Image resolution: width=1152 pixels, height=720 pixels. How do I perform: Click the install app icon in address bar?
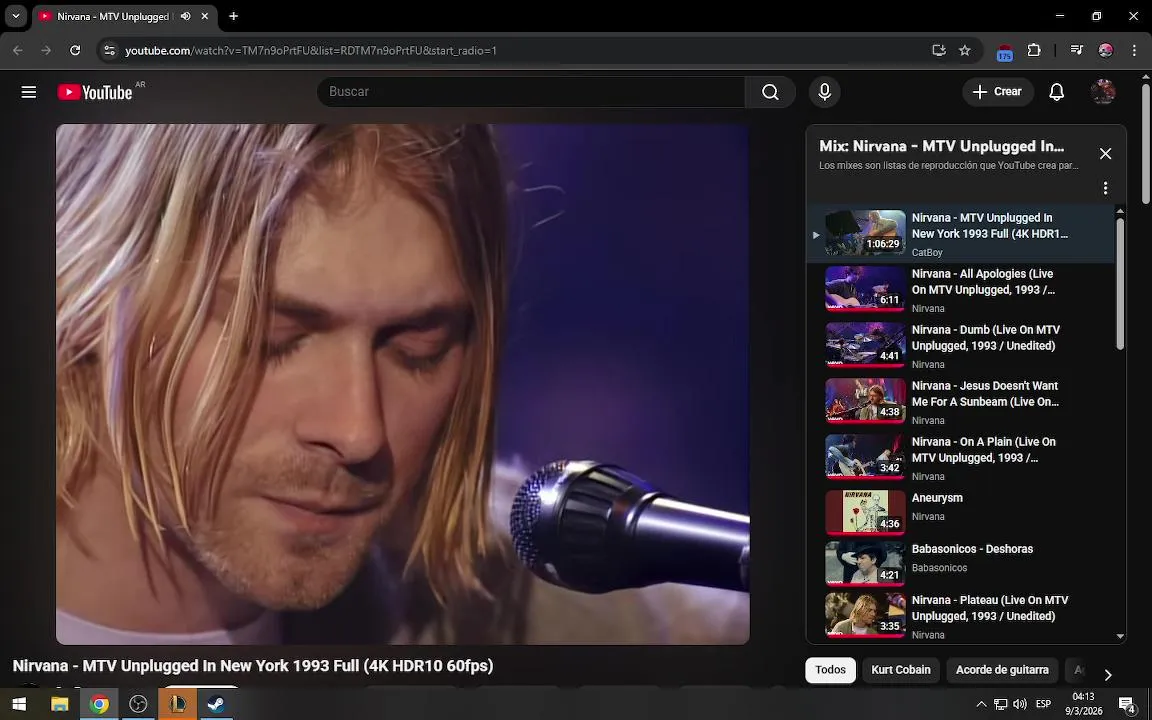pos(938,50)
